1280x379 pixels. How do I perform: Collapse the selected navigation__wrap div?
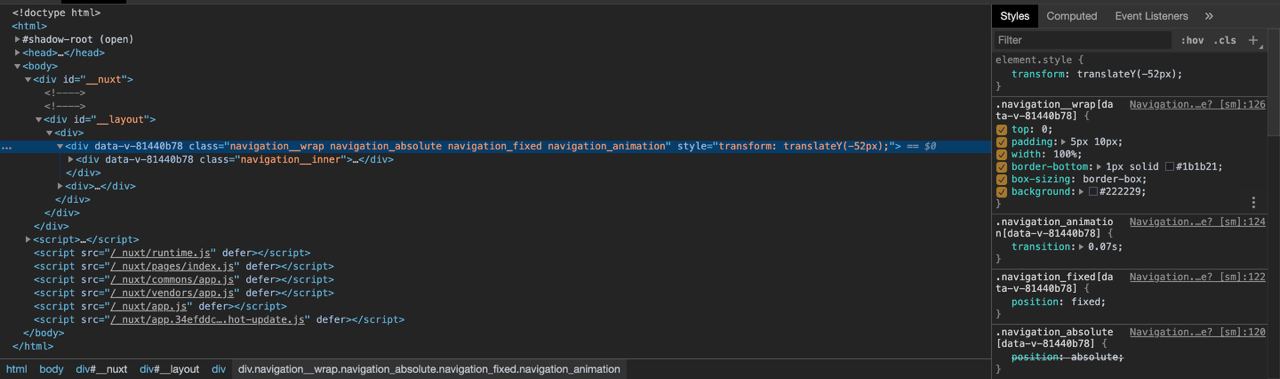click(x=60, y=146)
